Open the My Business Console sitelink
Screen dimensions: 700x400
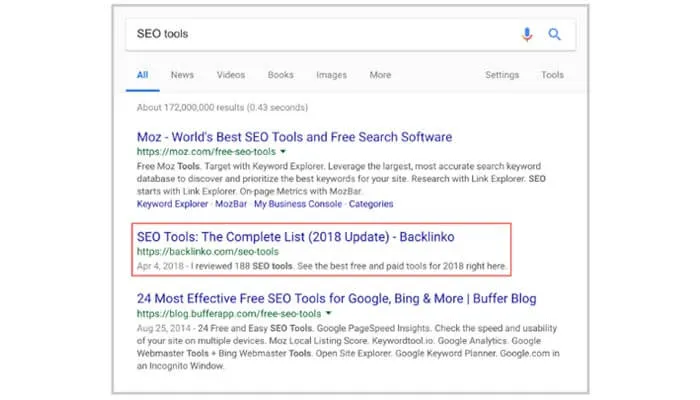pyautogui.click(x=298, y=204)
